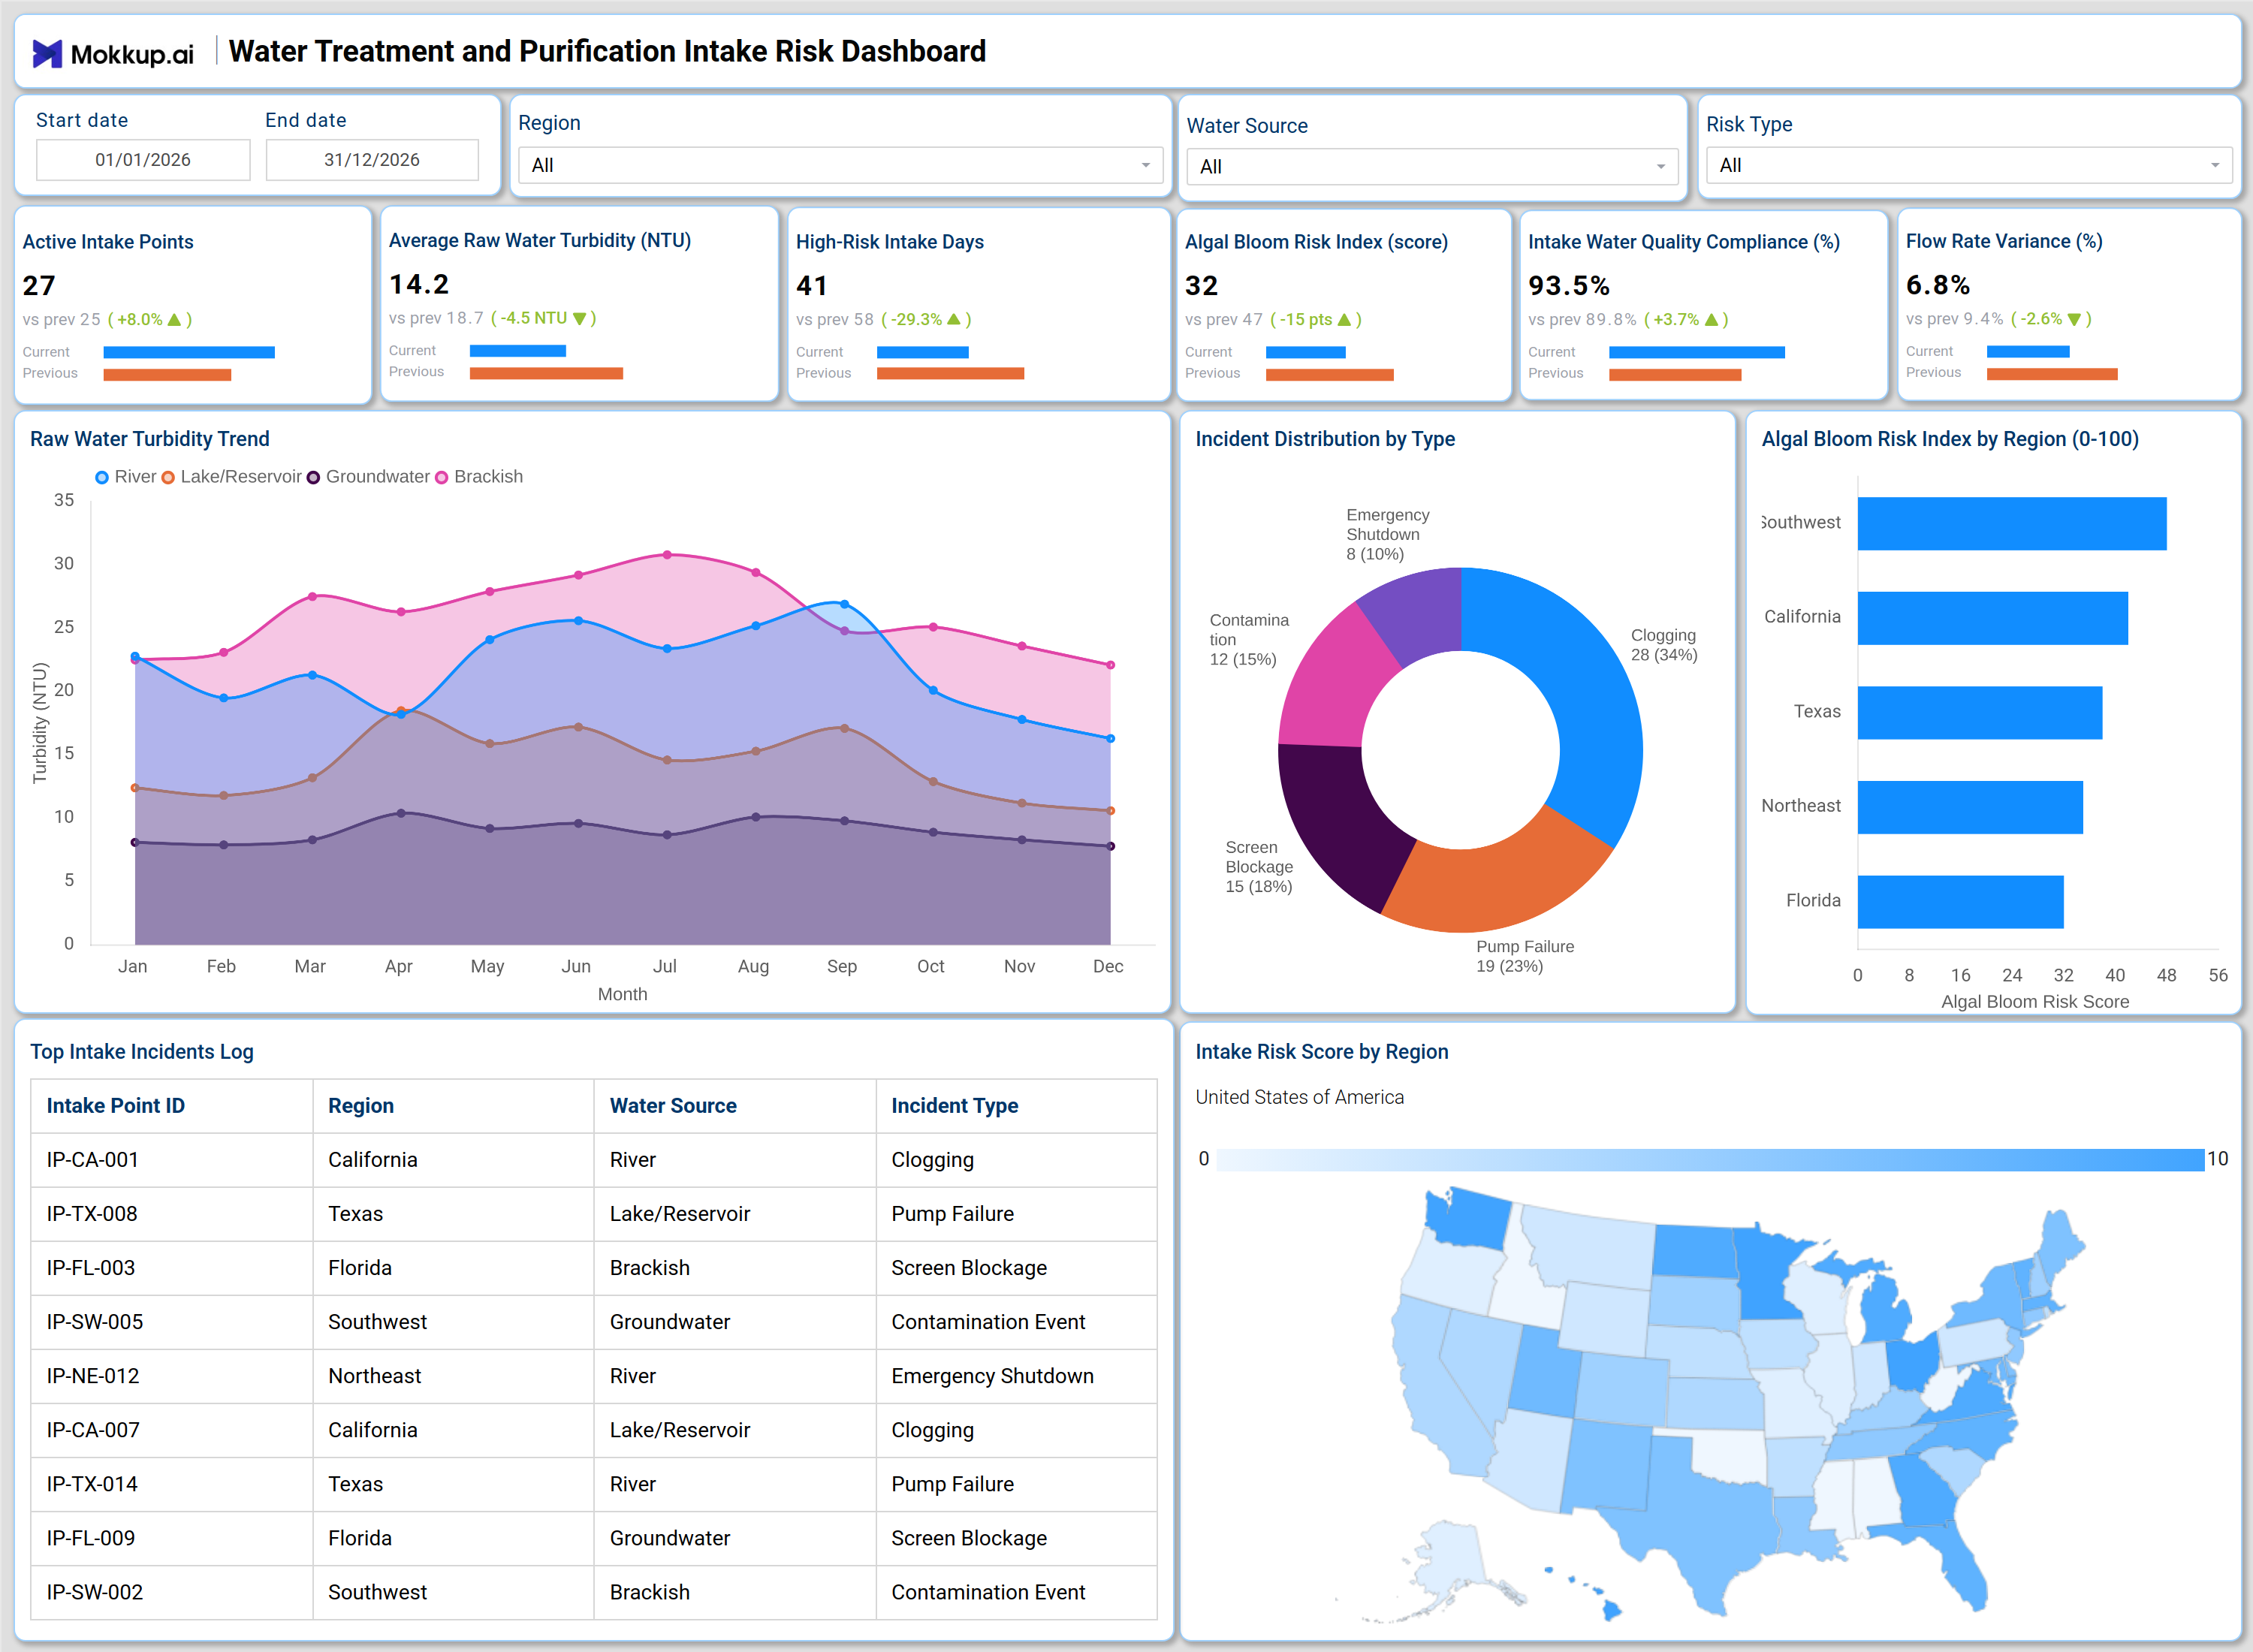This screenshot has width=2253, height=1652.
Task: Click the IP-CA-007 table cell
Action: point(172,1430)
